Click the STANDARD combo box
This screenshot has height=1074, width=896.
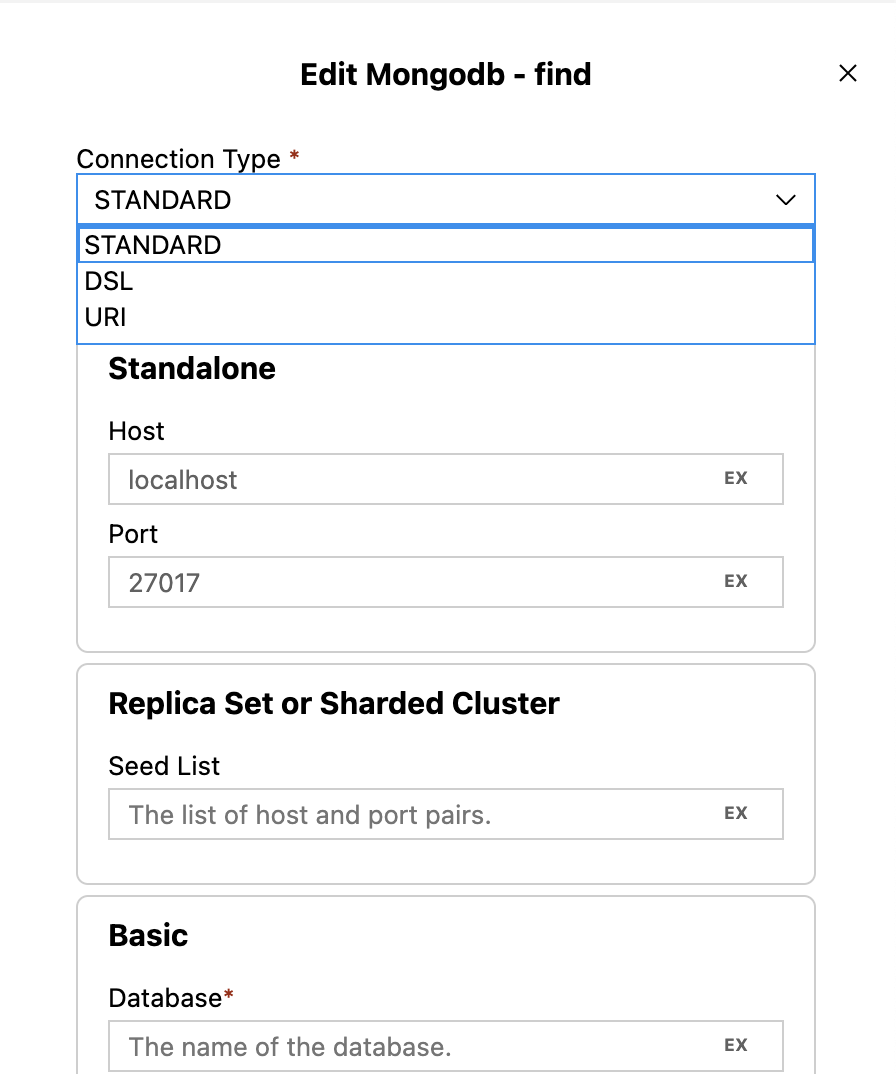tap(400, 199)
